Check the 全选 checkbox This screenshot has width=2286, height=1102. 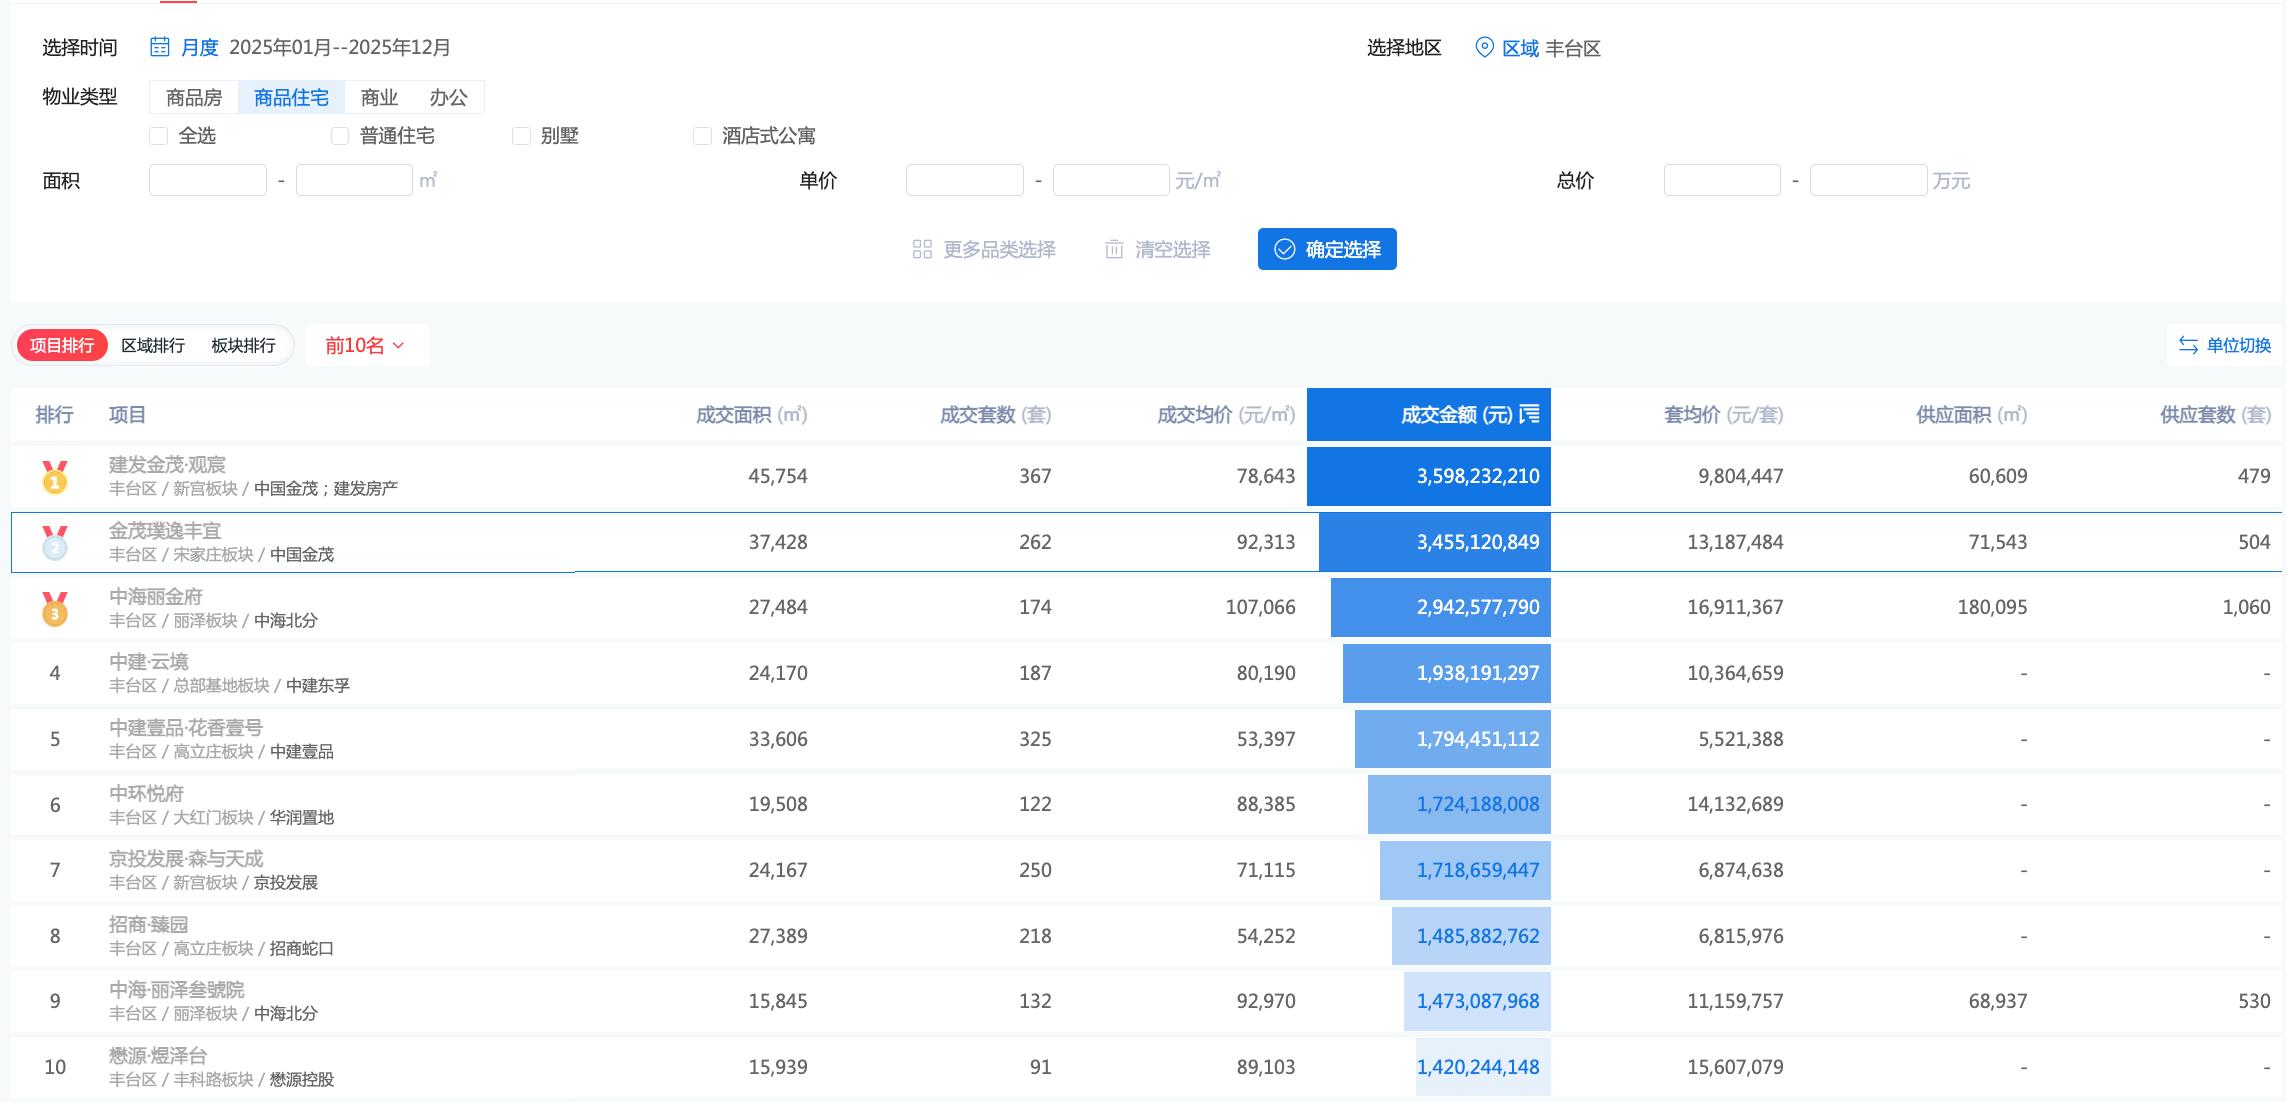[158, 136]
